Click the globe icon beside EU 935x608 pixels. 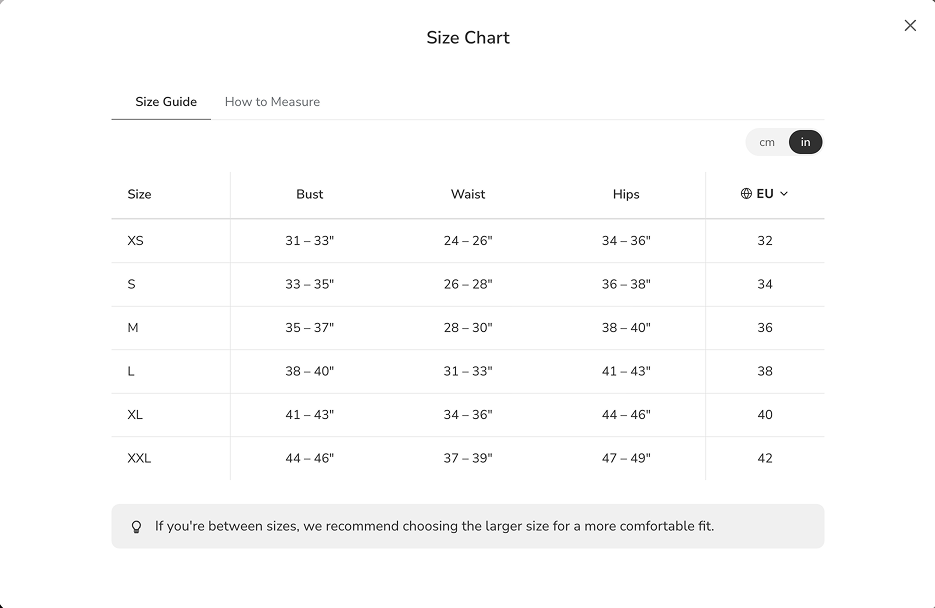coord(746,194)
